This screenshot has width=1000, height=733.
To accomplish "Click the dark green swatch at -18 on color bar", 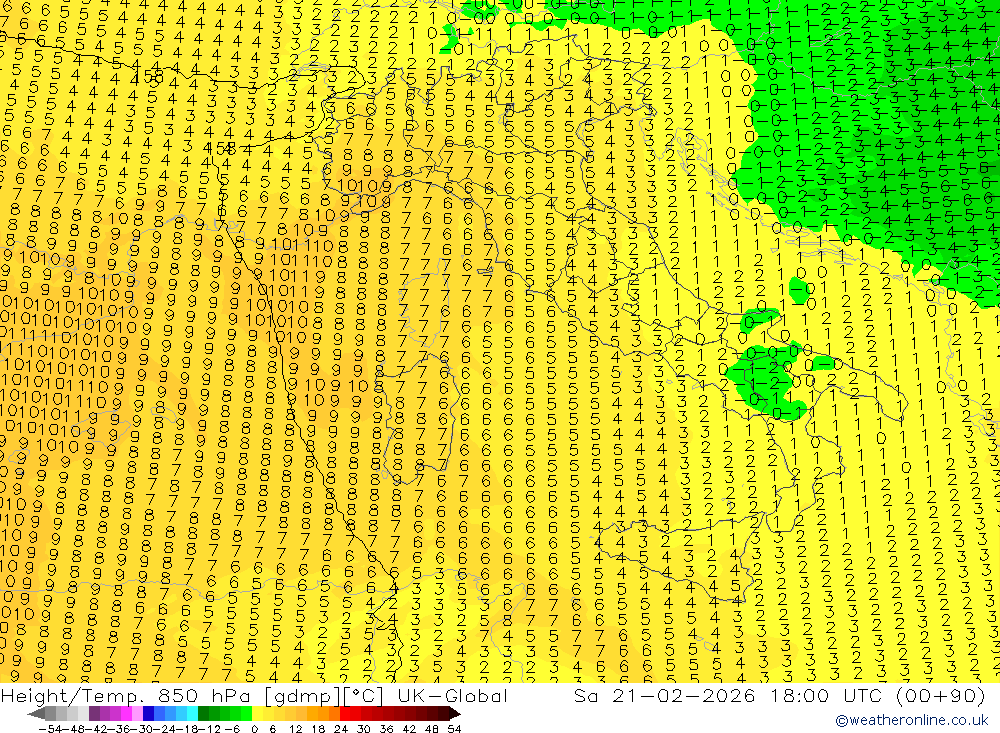I will [203, 713].
